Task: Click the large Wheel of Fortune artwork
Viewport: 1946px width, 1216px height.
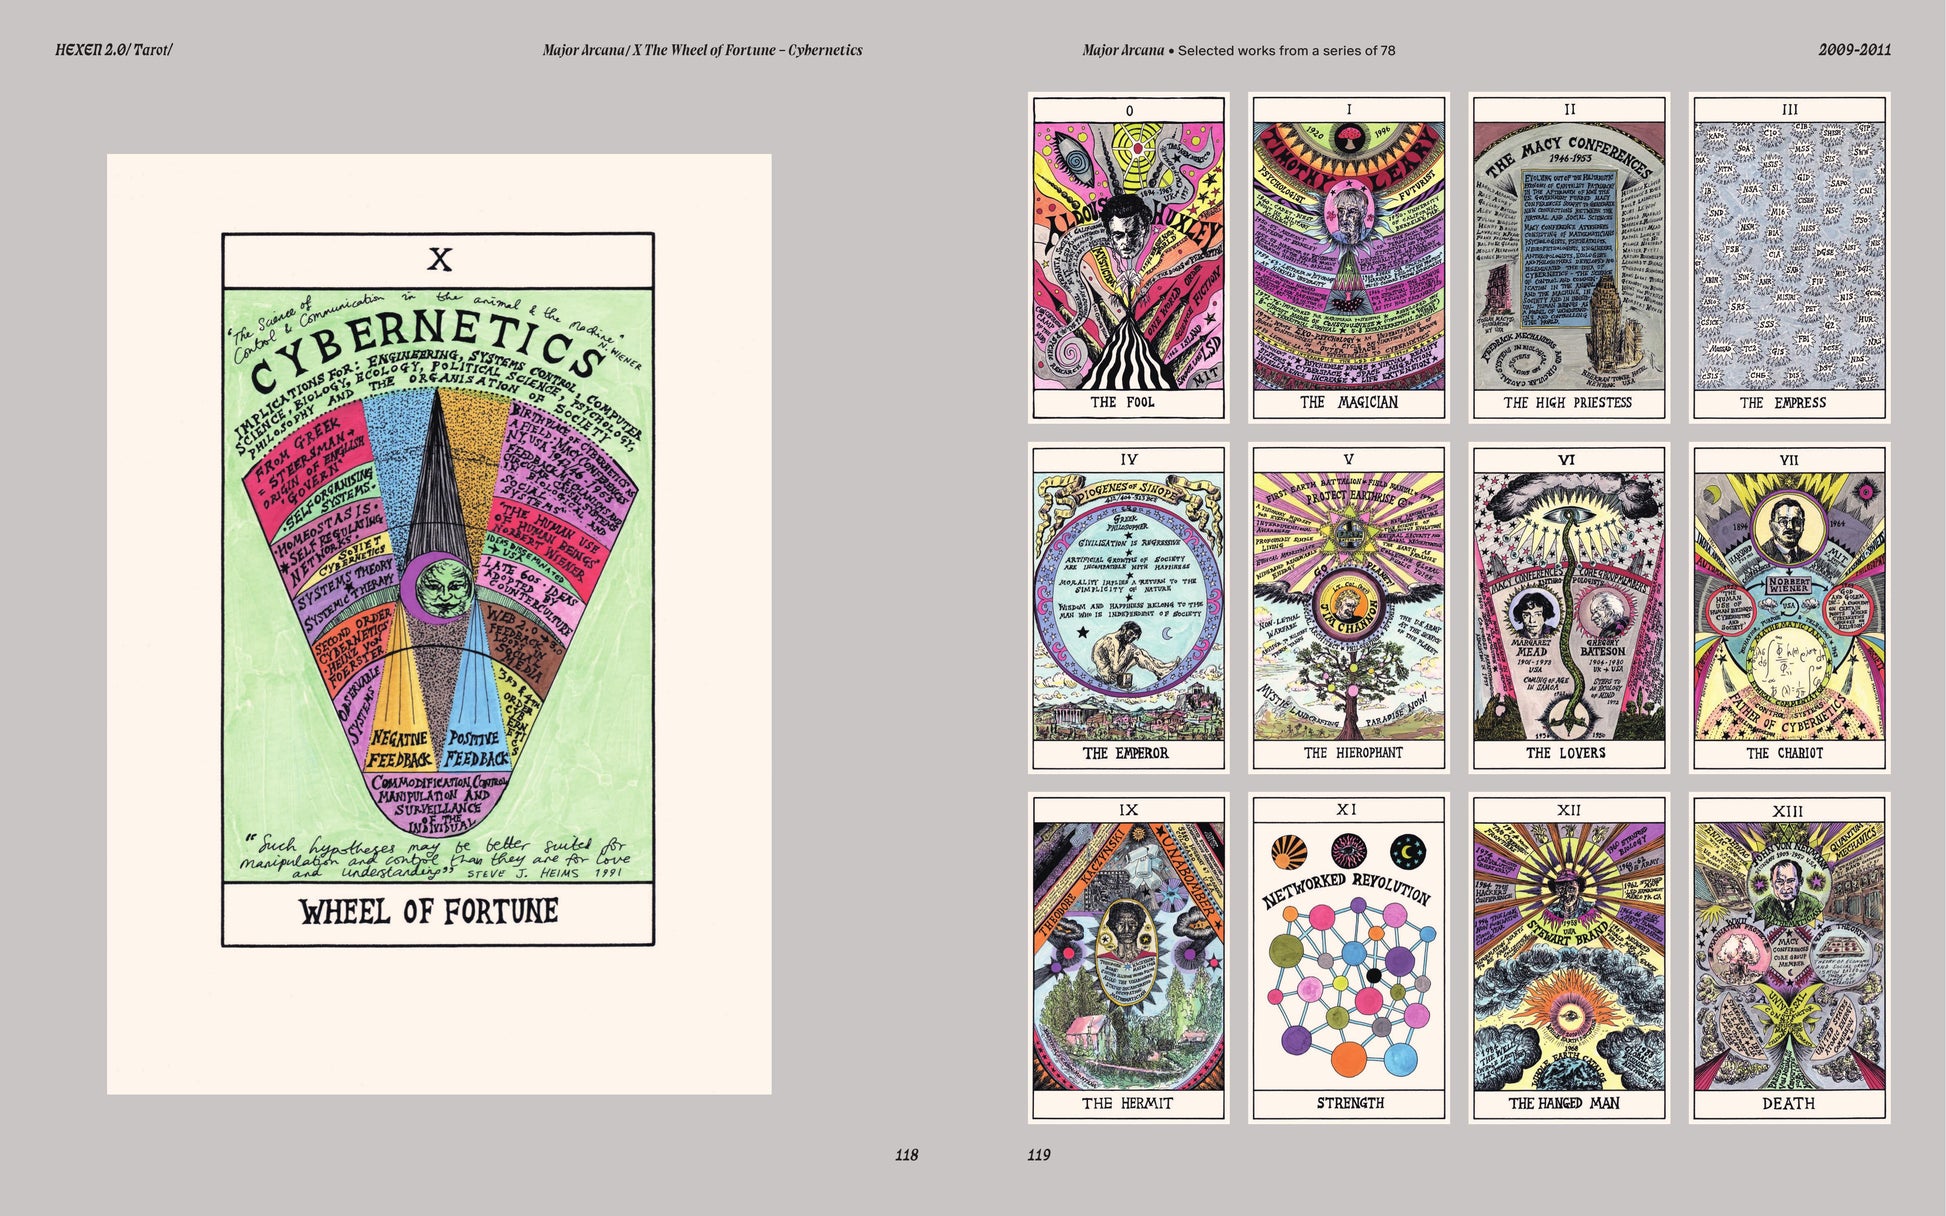Action: coord(438,589)
